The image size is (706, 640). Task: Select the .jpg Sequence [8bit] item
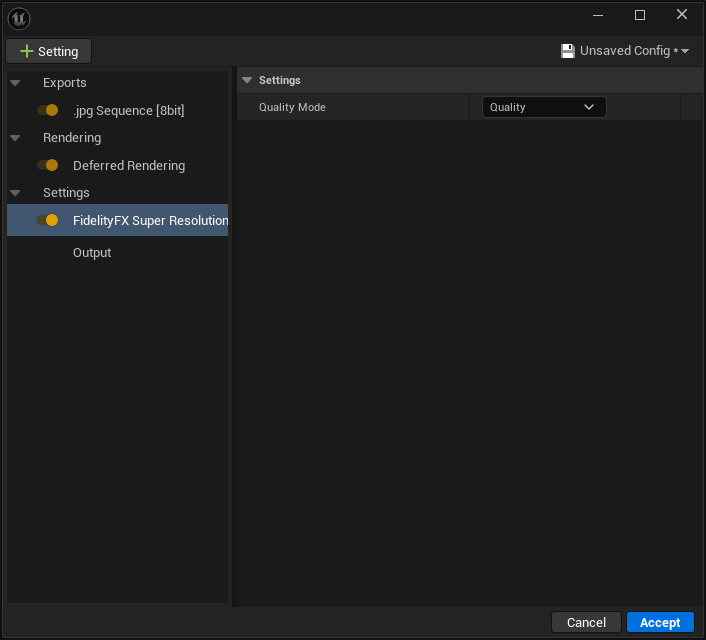(128, 110)
